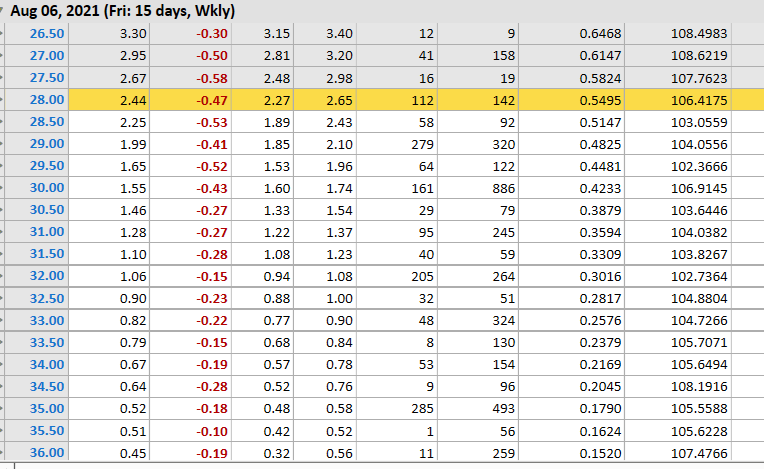
Task: Click last price 2.44 in highlighted row
Action: tap(133, 100)
